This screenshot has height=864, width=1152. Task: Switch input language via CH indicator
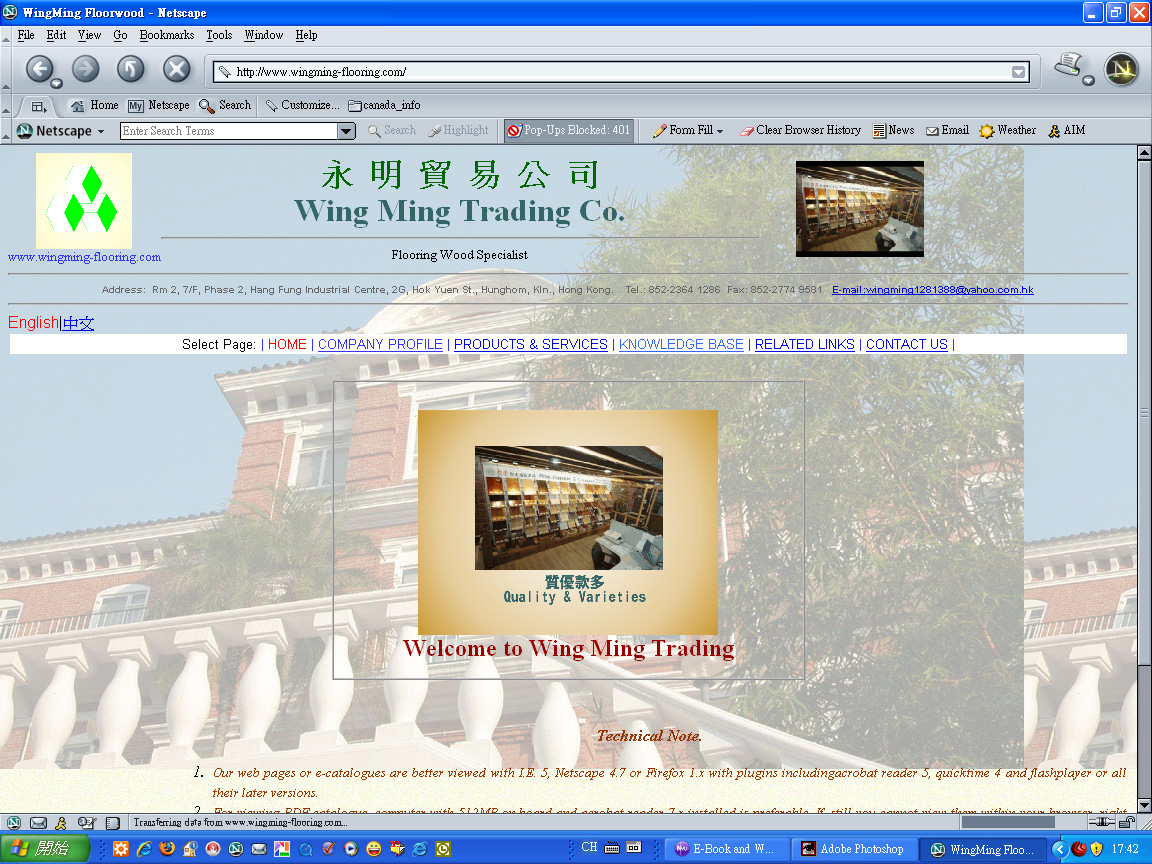pos(589,846)
